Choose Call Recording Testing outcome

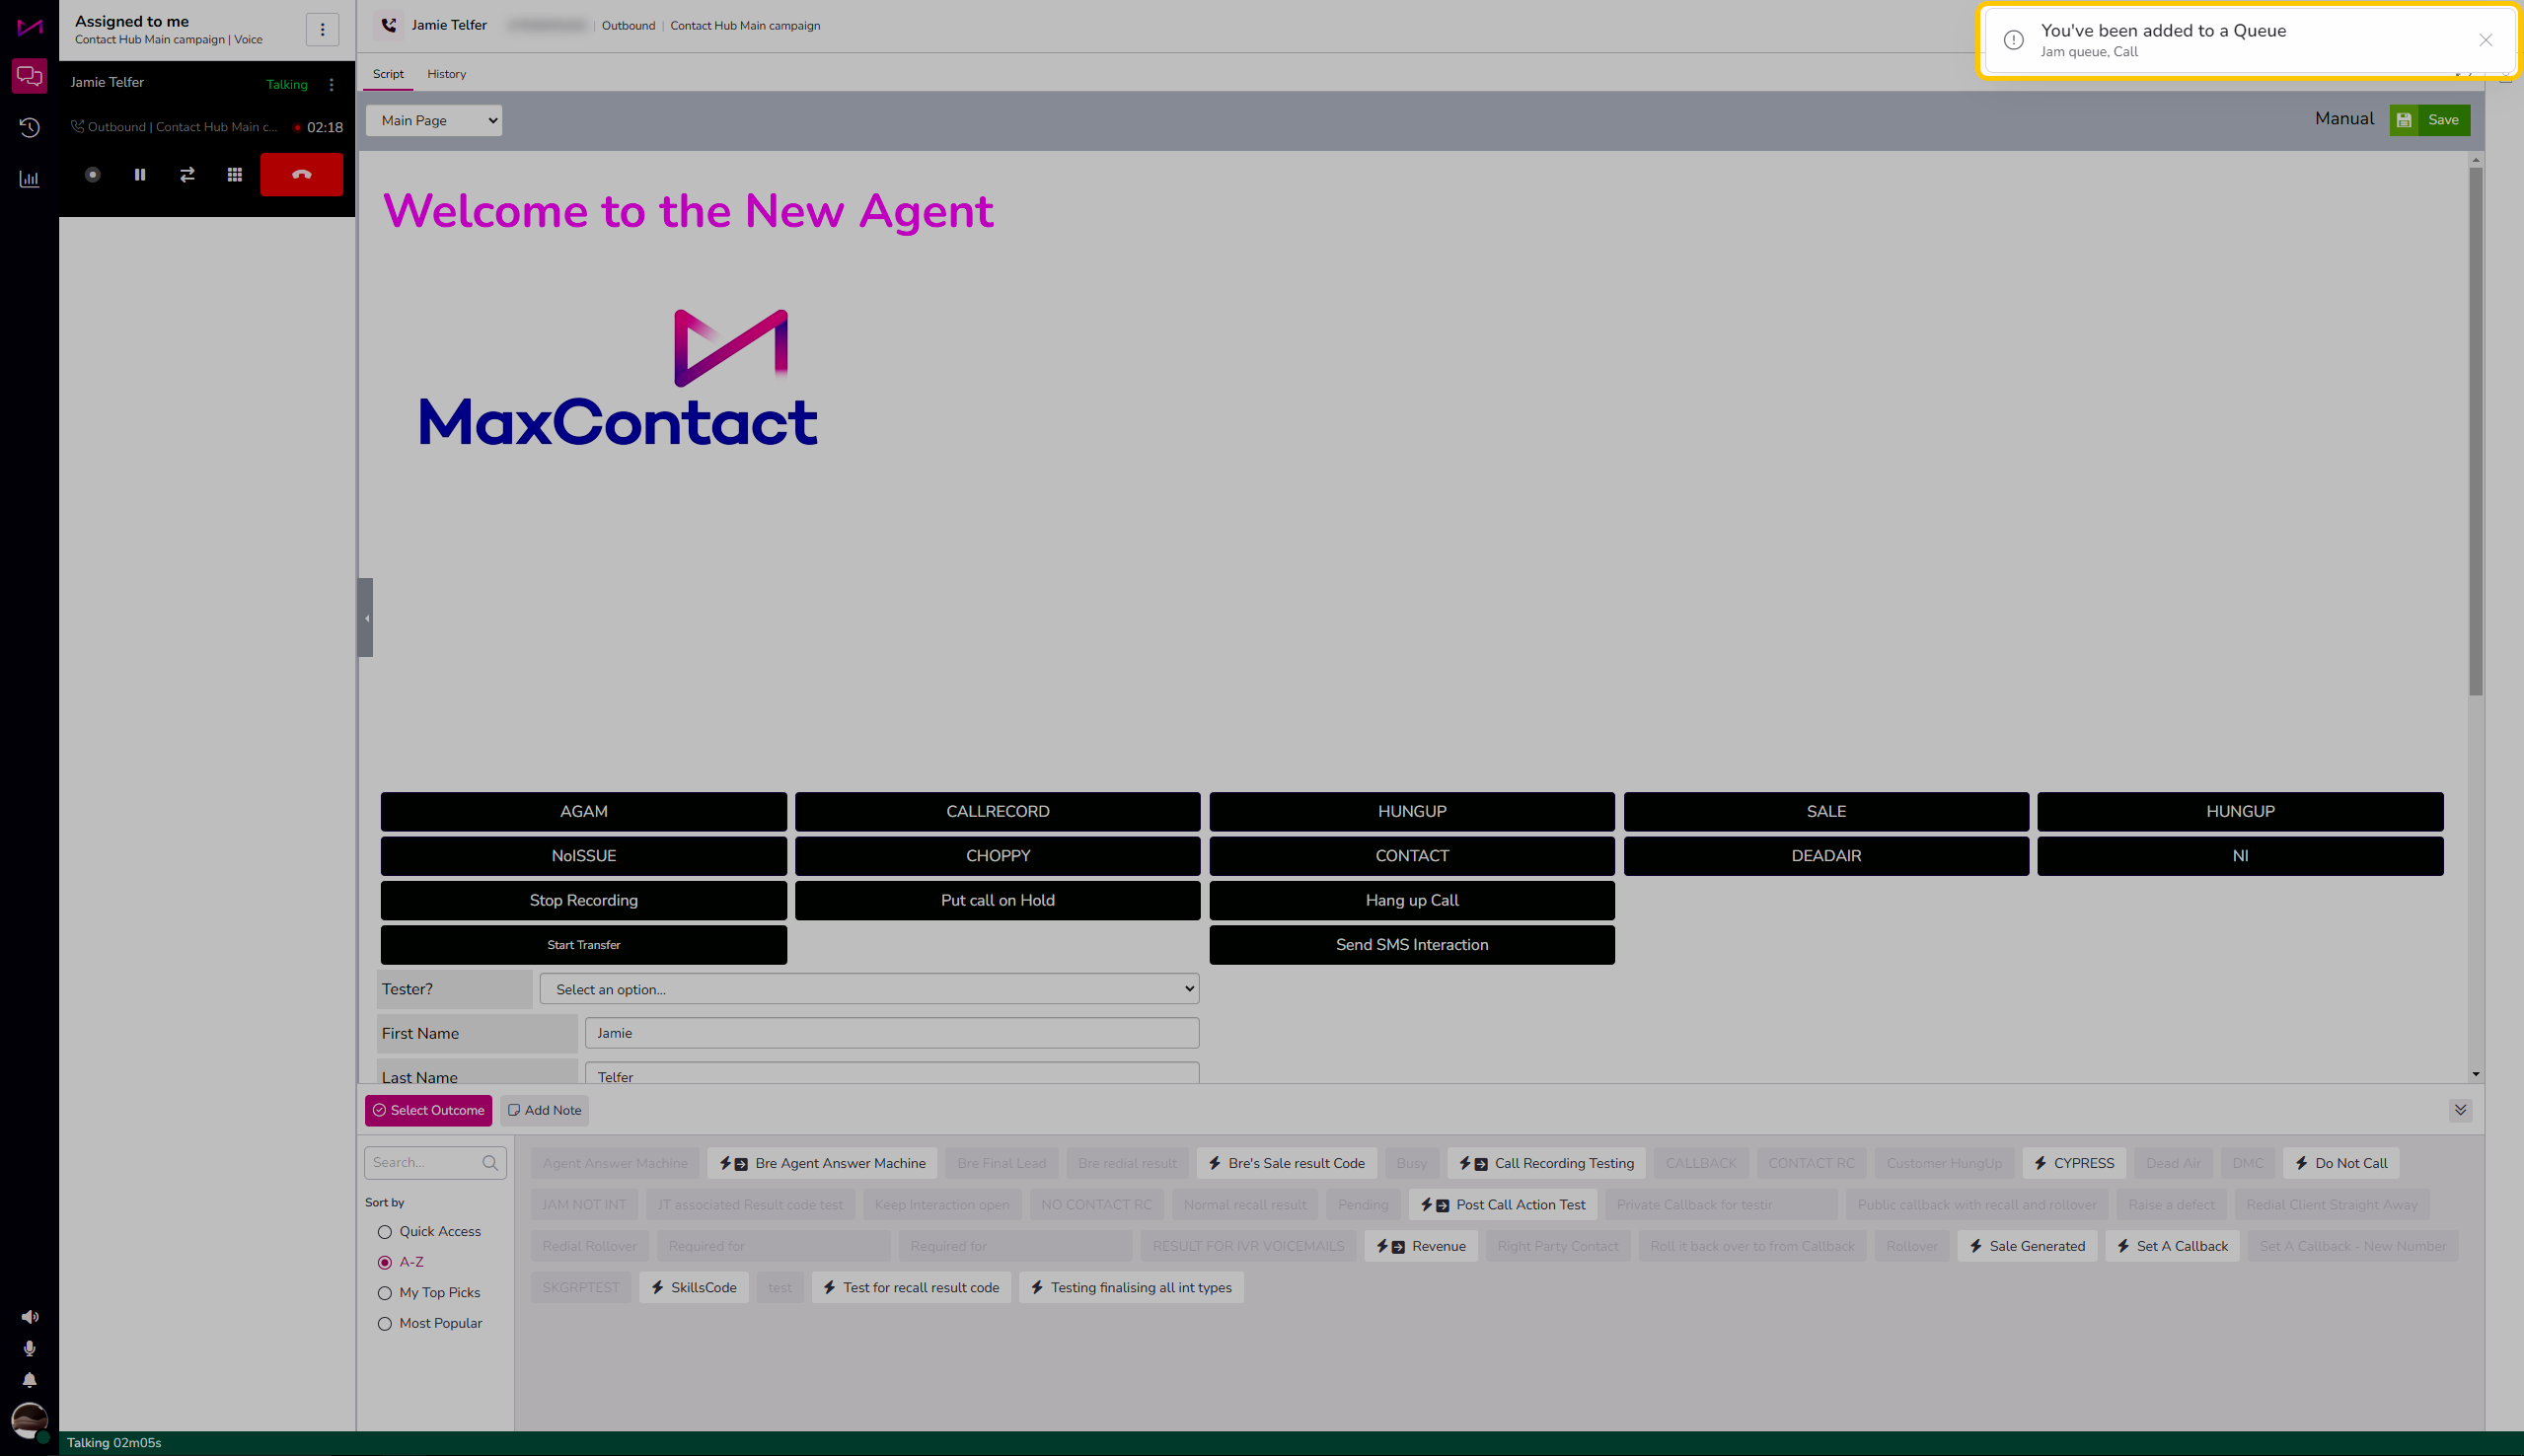point(1547,1163)
